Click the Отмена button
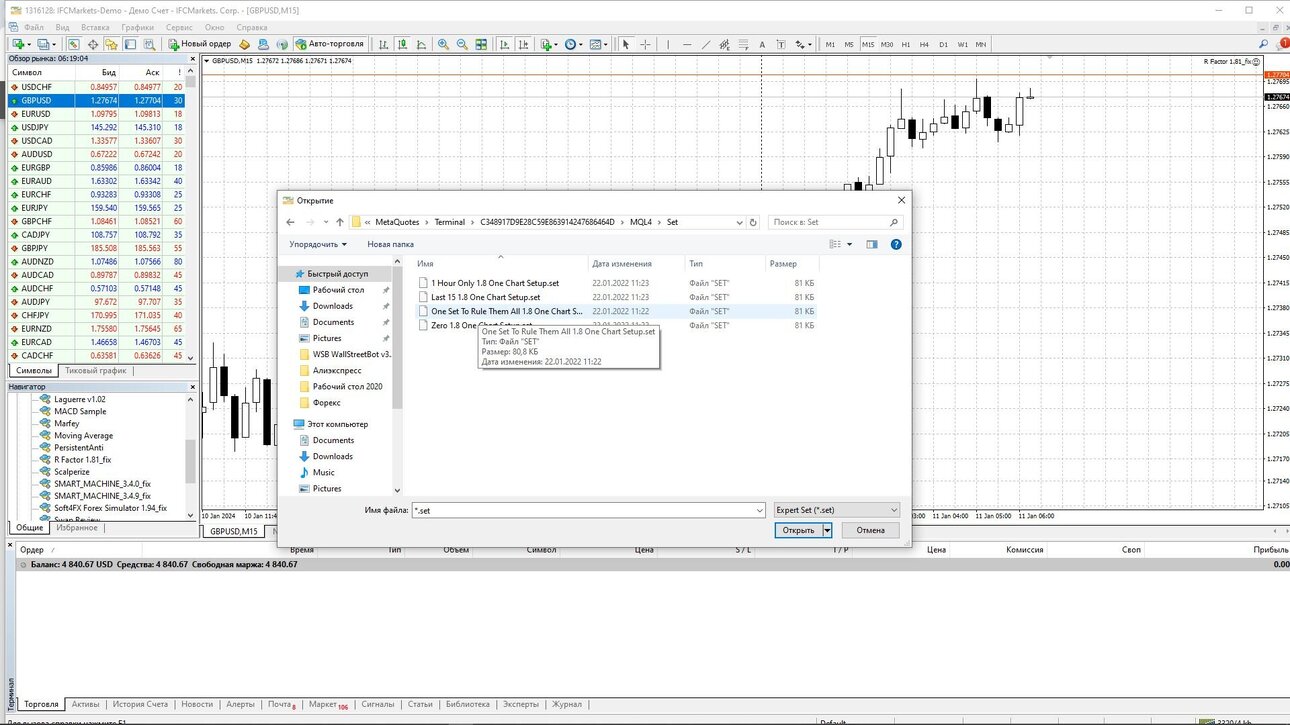This screenshot has width=1290, height=725. pyautogui.click(x=870, y=530)
